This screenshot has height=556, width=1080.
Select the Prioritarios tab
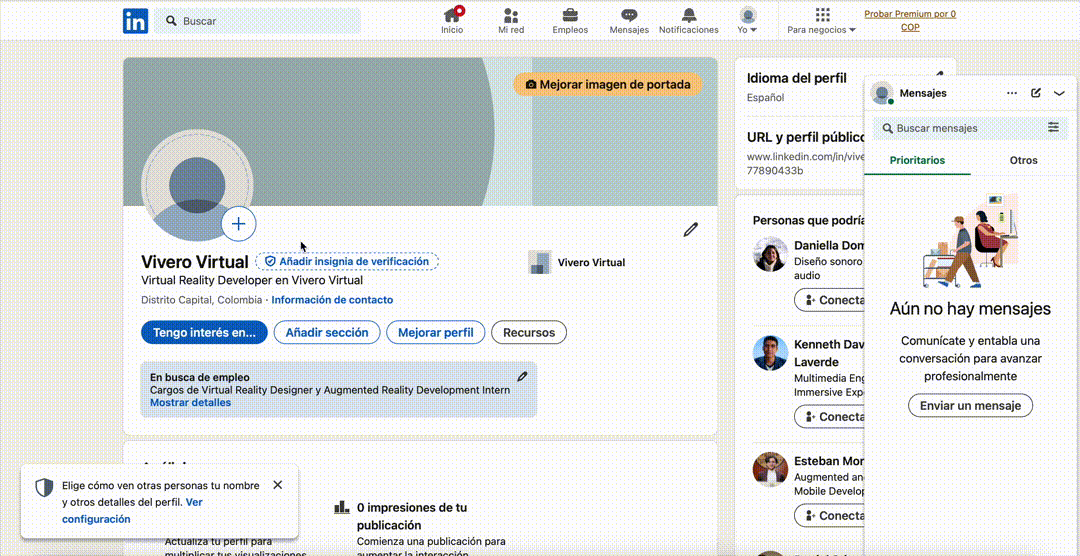[917, 160]
